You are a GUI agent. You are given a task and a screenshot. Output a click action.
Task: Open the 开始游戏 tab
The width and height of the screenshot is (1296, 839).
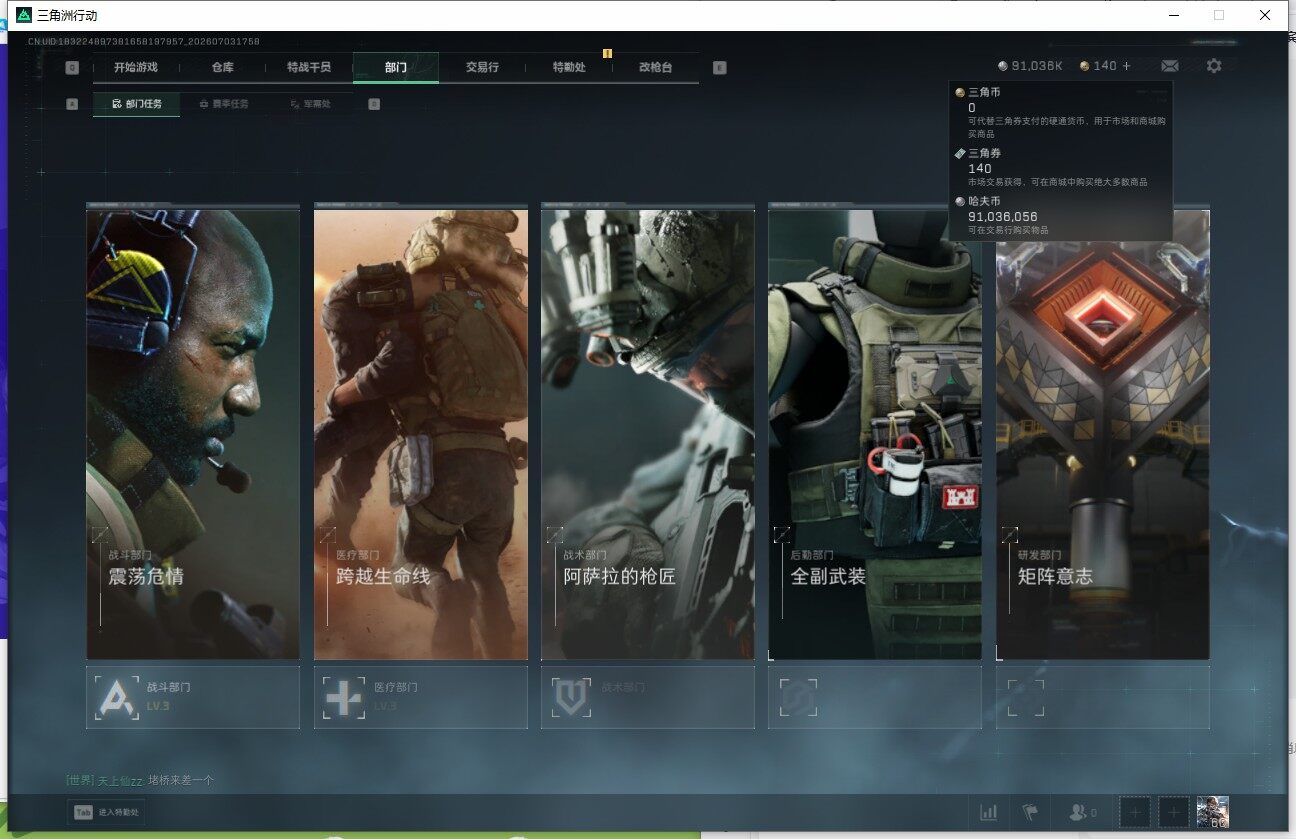click(x=135, y=67)
